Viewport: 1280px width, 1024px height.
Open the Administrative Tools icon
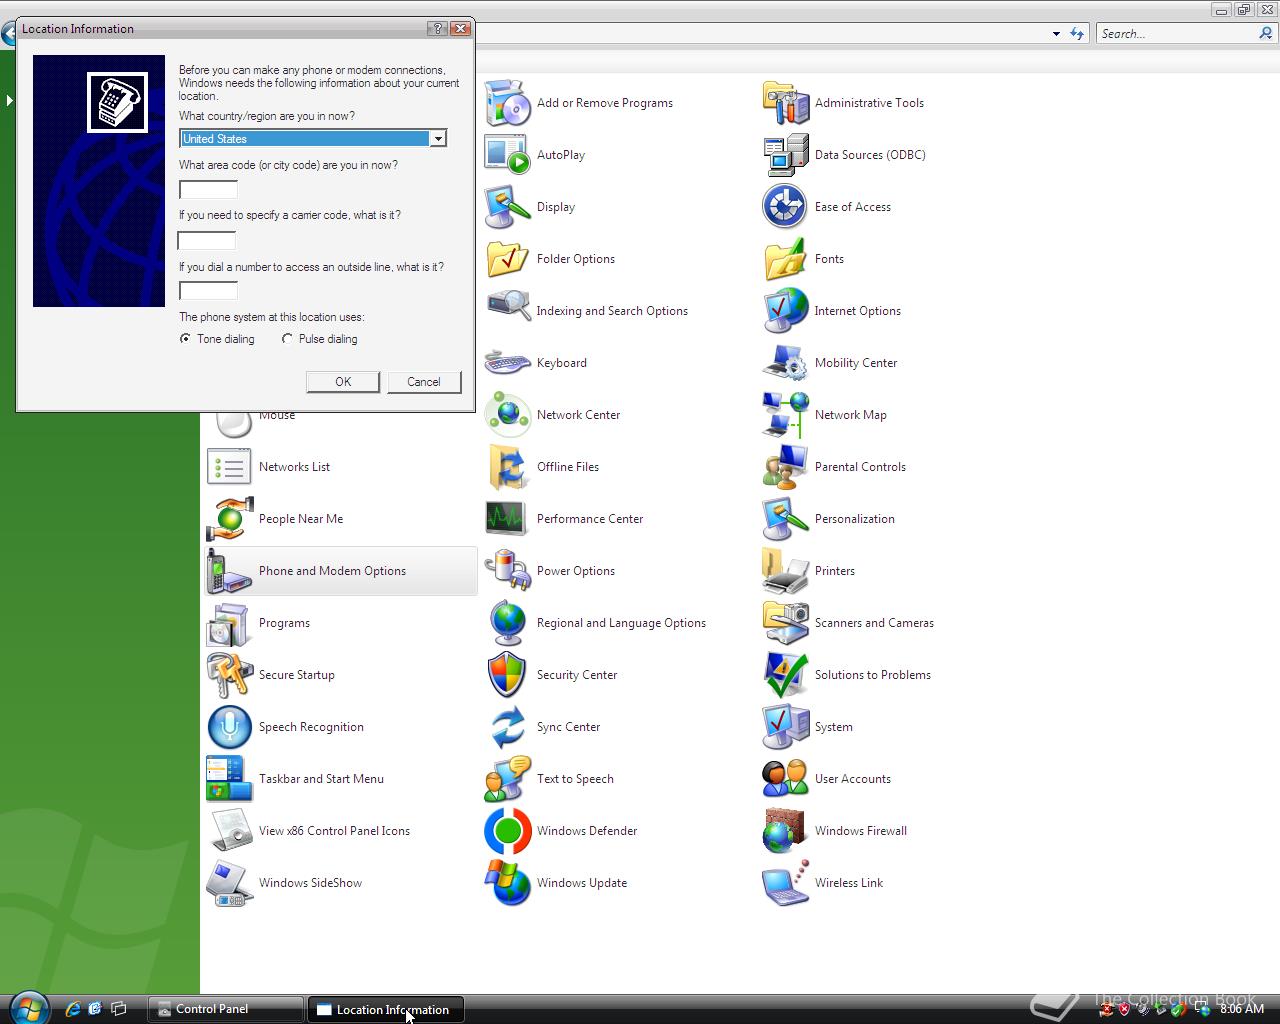[x=786, y=103]
